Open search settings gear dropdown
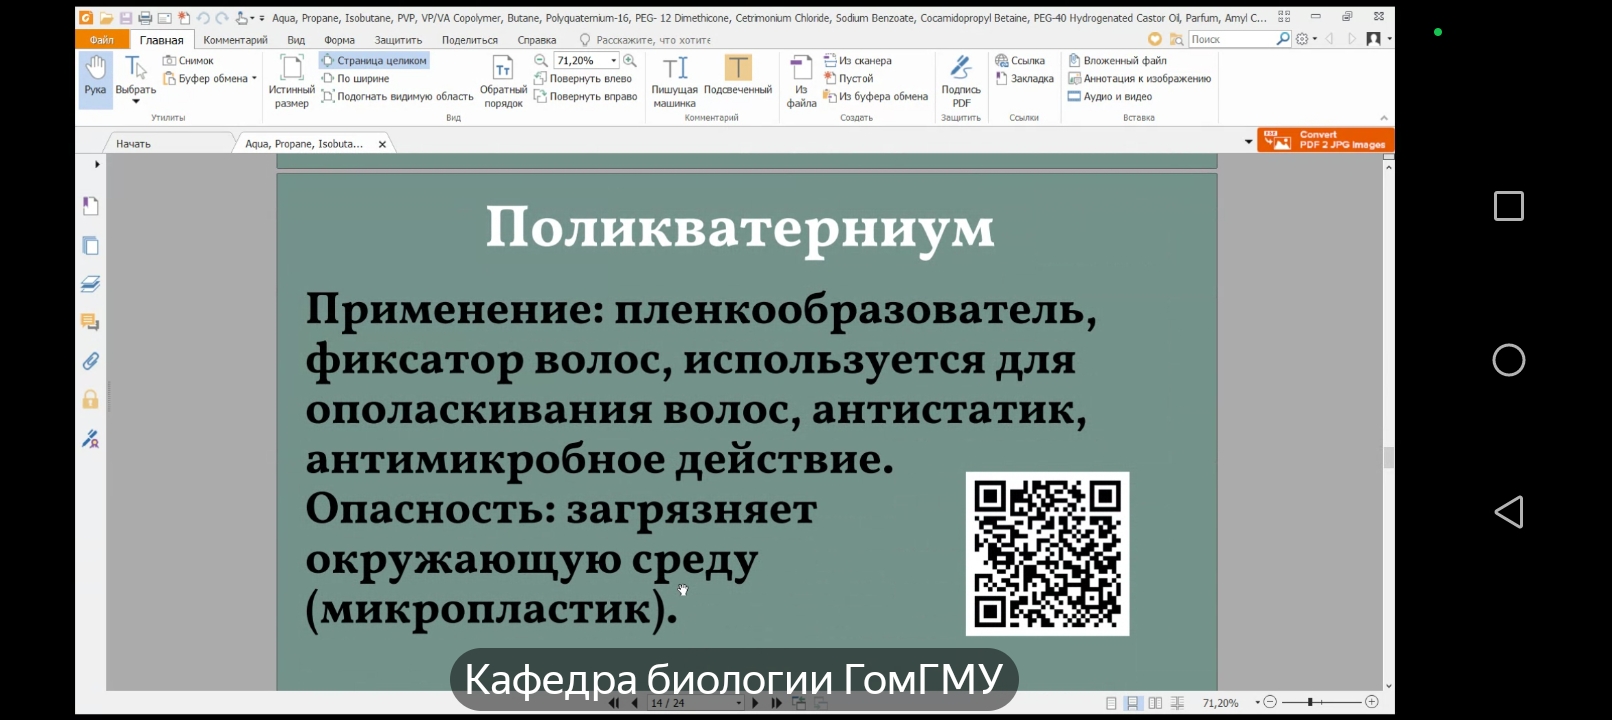 pyautogui.click(x=1306, y=39)
